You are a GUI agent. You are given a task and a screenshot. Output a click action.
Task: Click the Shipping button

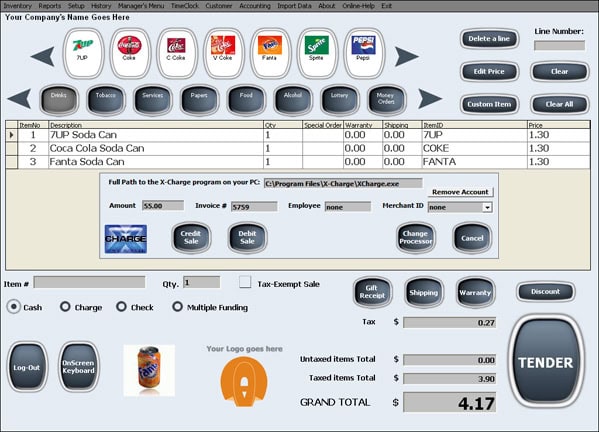click(424, 292)
